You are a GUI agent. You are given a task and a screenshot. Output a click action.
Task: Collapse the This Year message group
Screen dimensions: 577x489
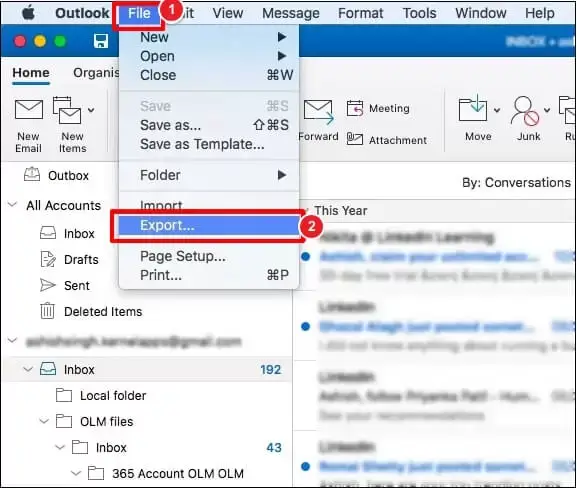306,211
